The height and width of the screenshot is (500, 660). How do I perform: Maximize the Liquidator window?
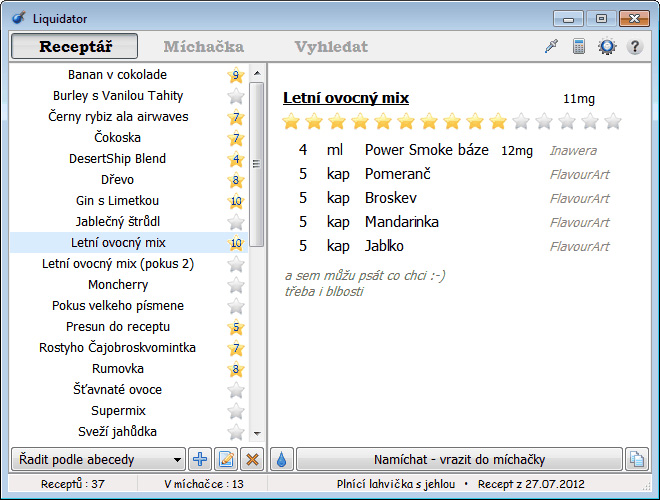pos(601,19)
